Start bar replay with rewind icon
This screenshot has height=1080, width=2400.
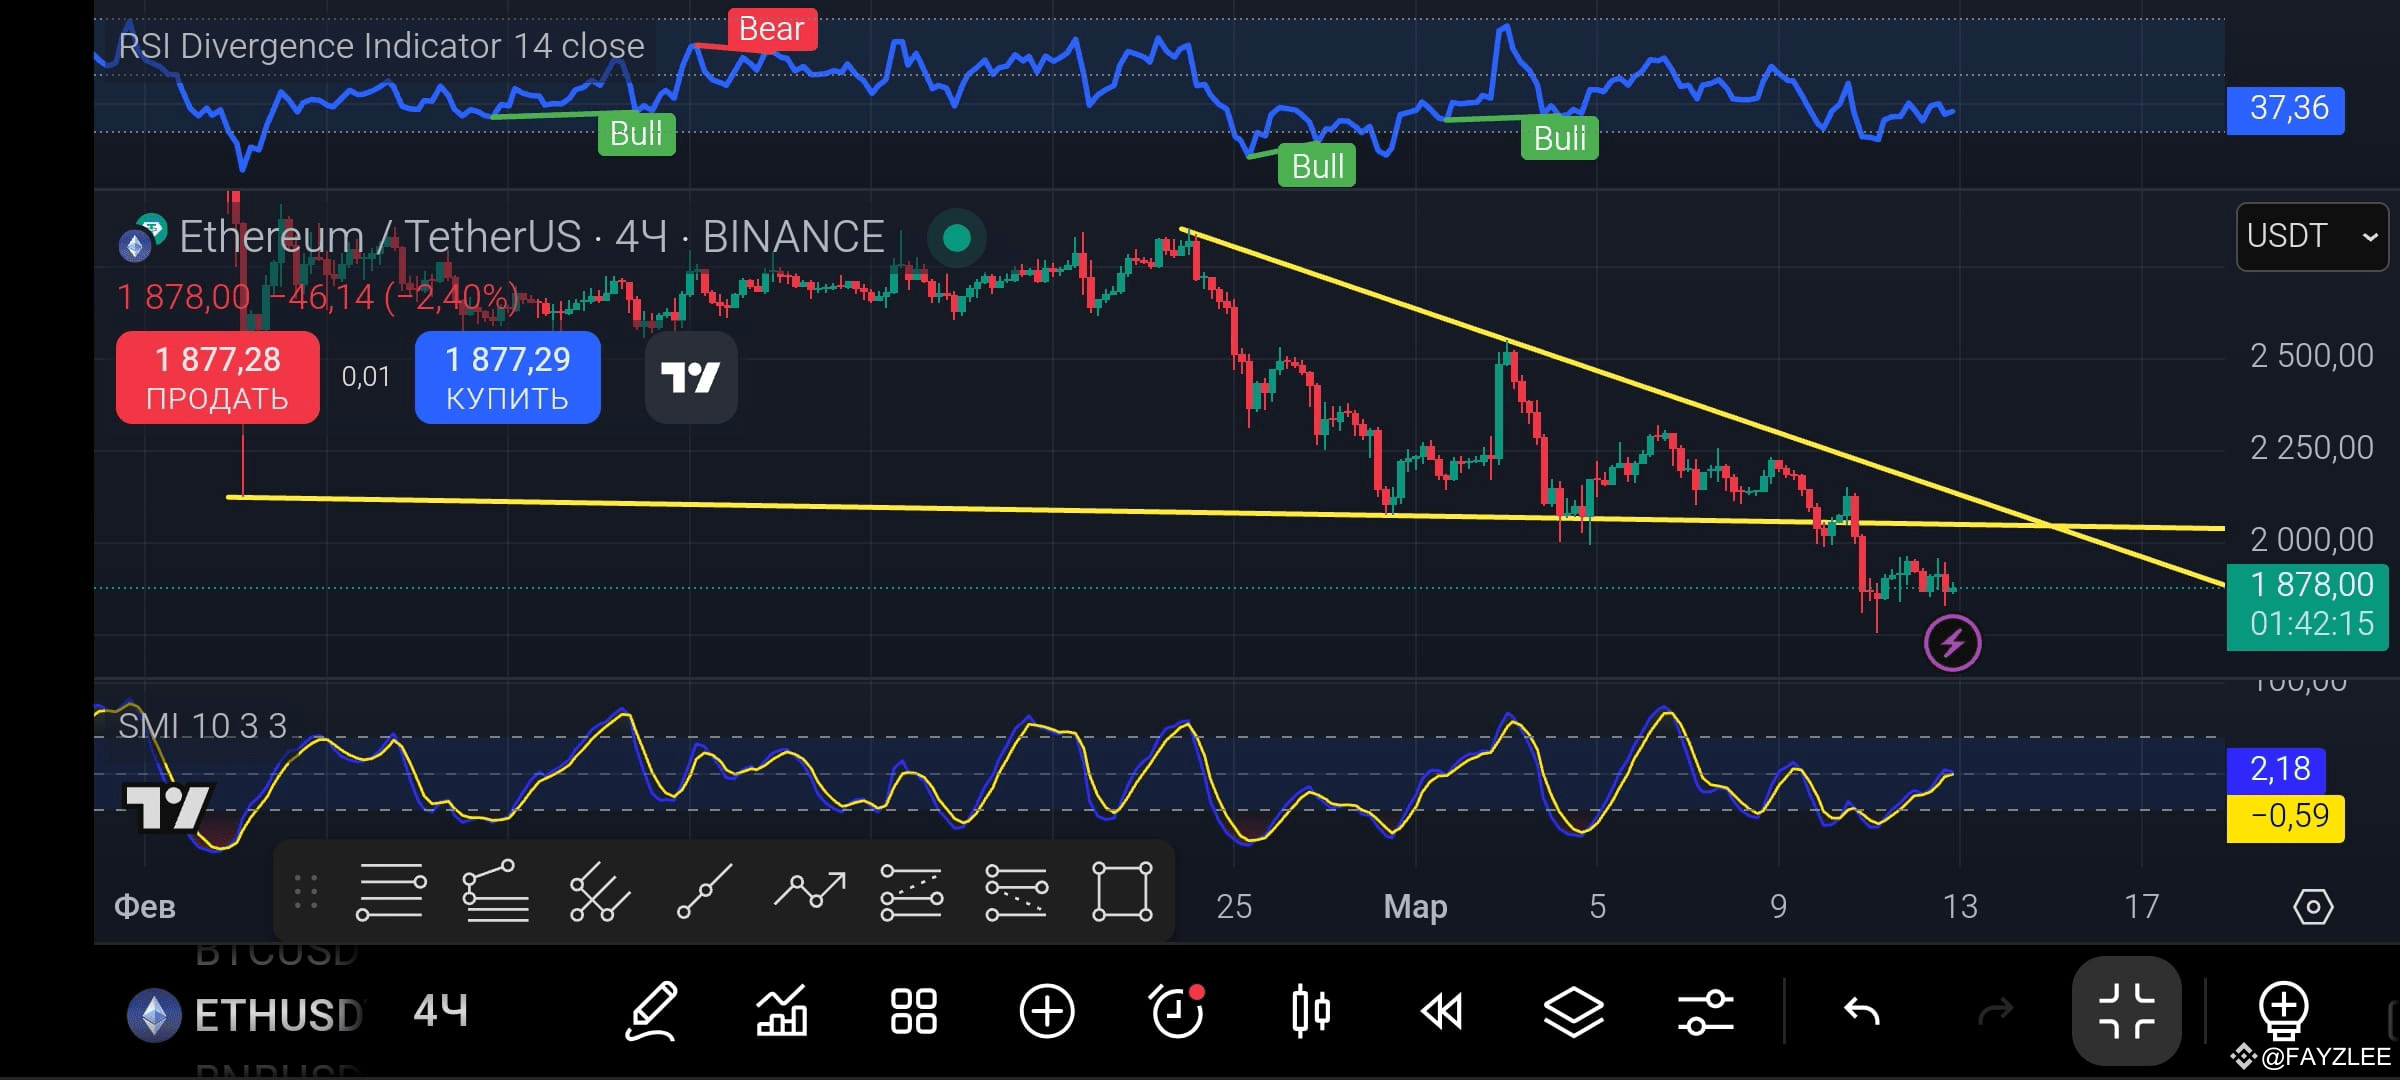(1443, 1013)
